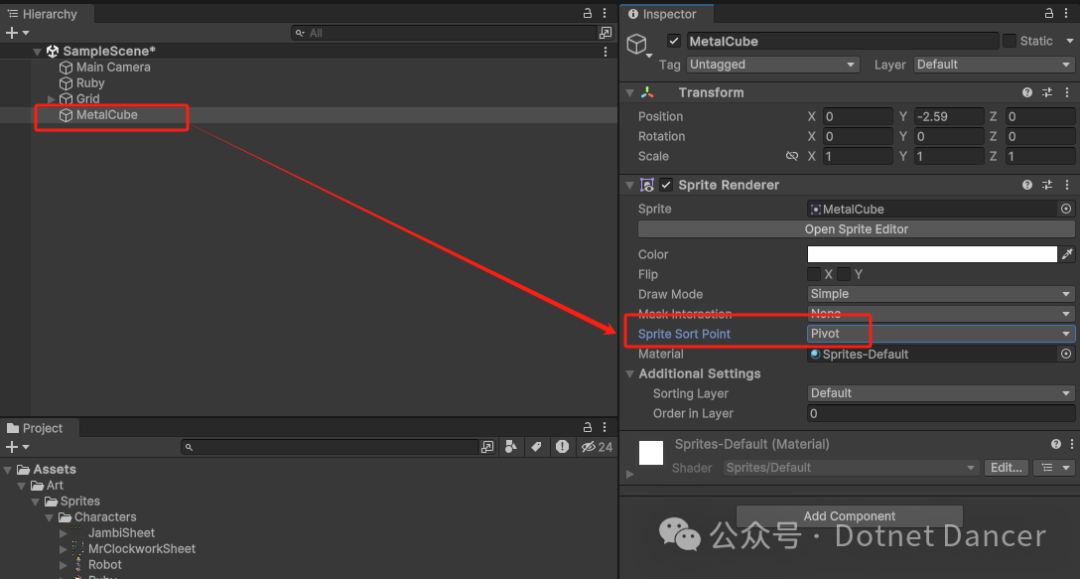Open the Hierarchy panel three-dot menu
This screenshot has width=1080, height=579.
click(605, 13)
